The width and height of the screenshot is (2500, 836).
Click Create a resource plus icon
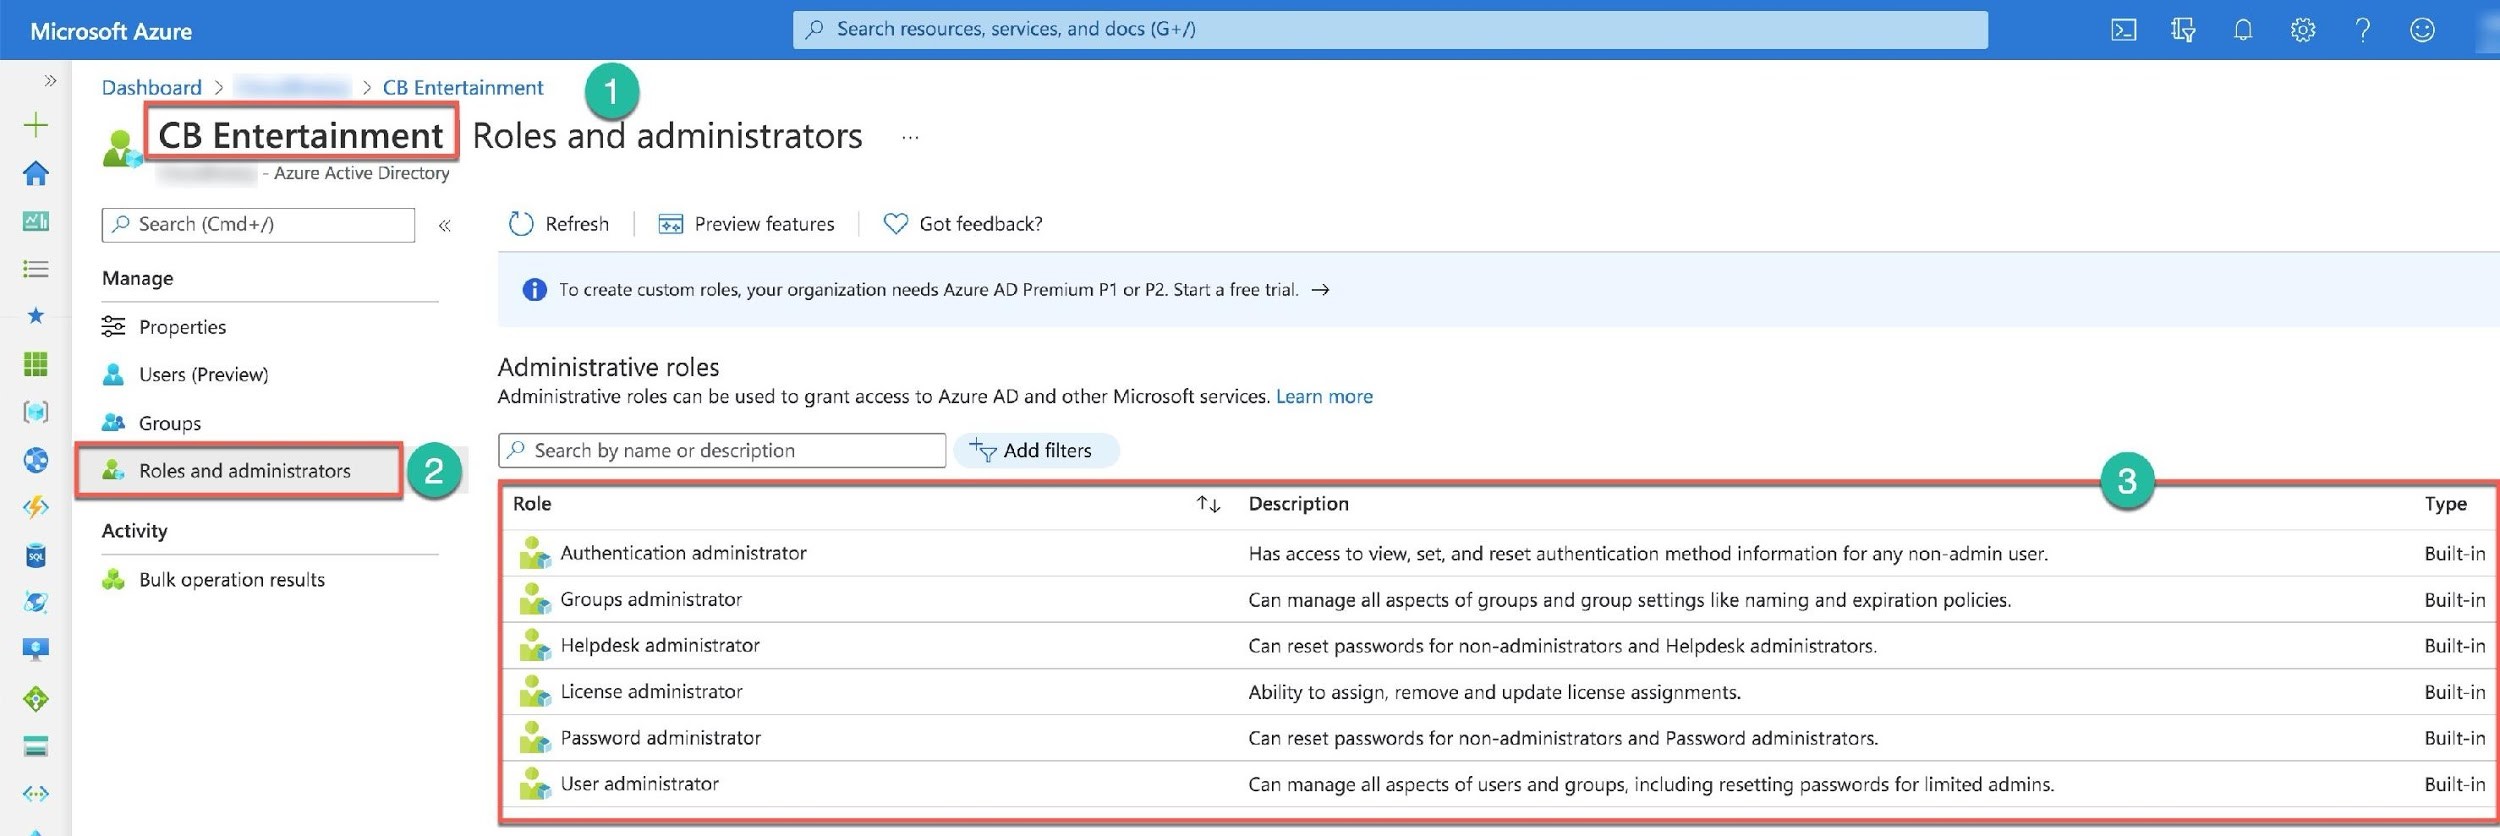(x=35, y=125)
